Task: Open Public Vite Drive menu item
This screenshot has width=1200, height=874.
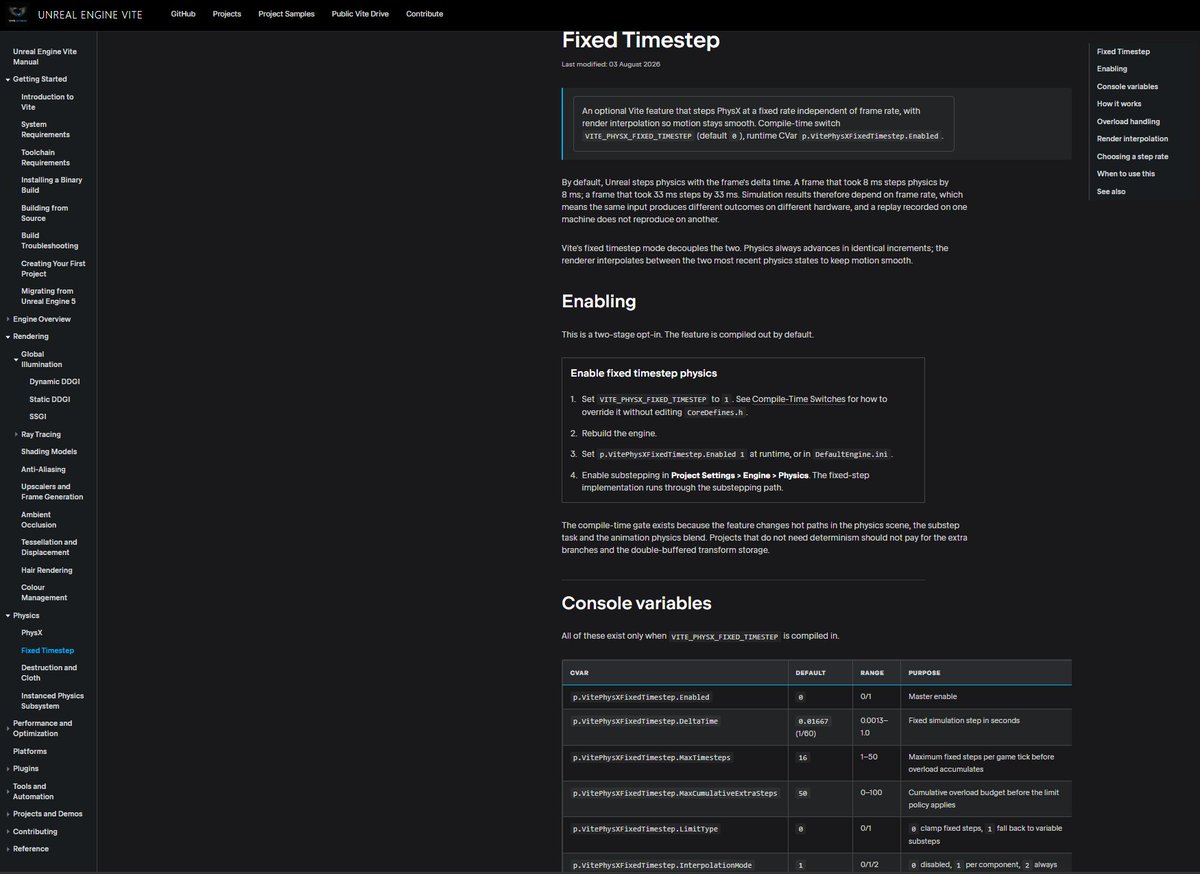Action: coord(360,14)
